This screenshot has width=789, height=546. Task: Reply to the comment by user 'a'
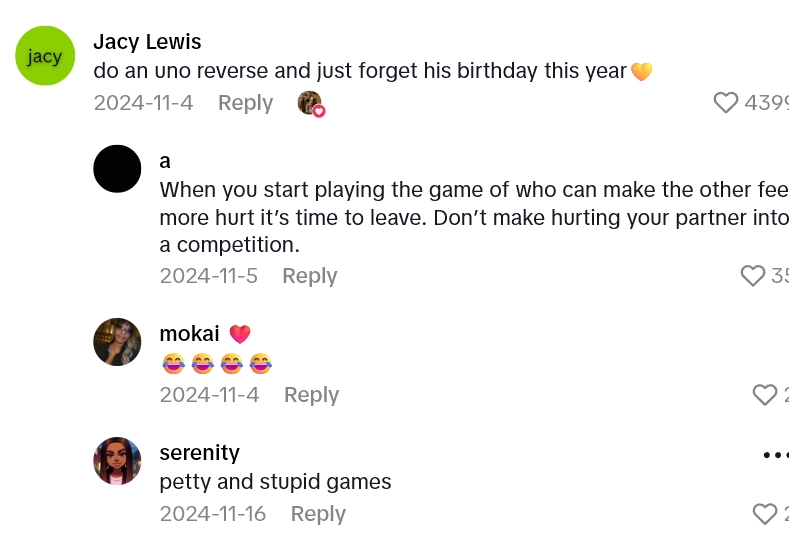[x=309, y=276]
